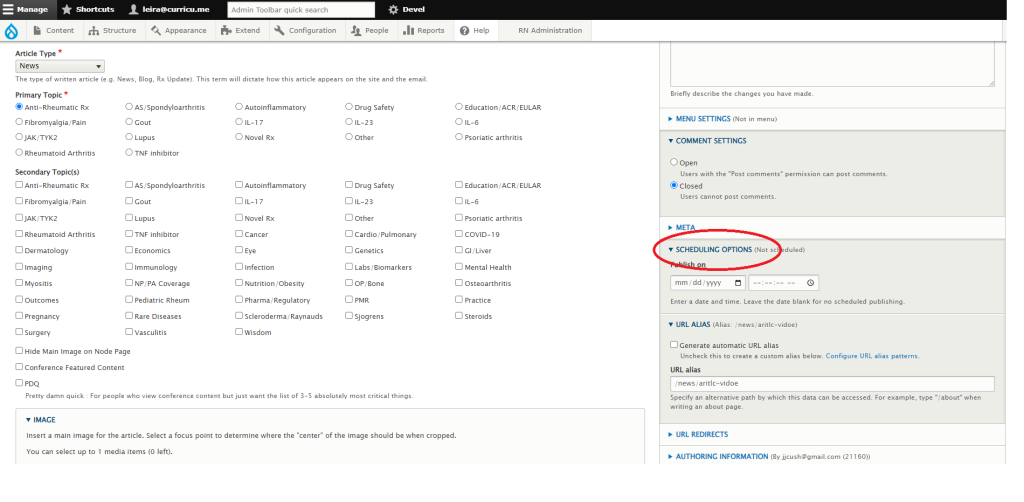Enable Generate automatic URL alias checkbox
The height and width of the screenshot is (502, 1024).
[x=674, y=344]
